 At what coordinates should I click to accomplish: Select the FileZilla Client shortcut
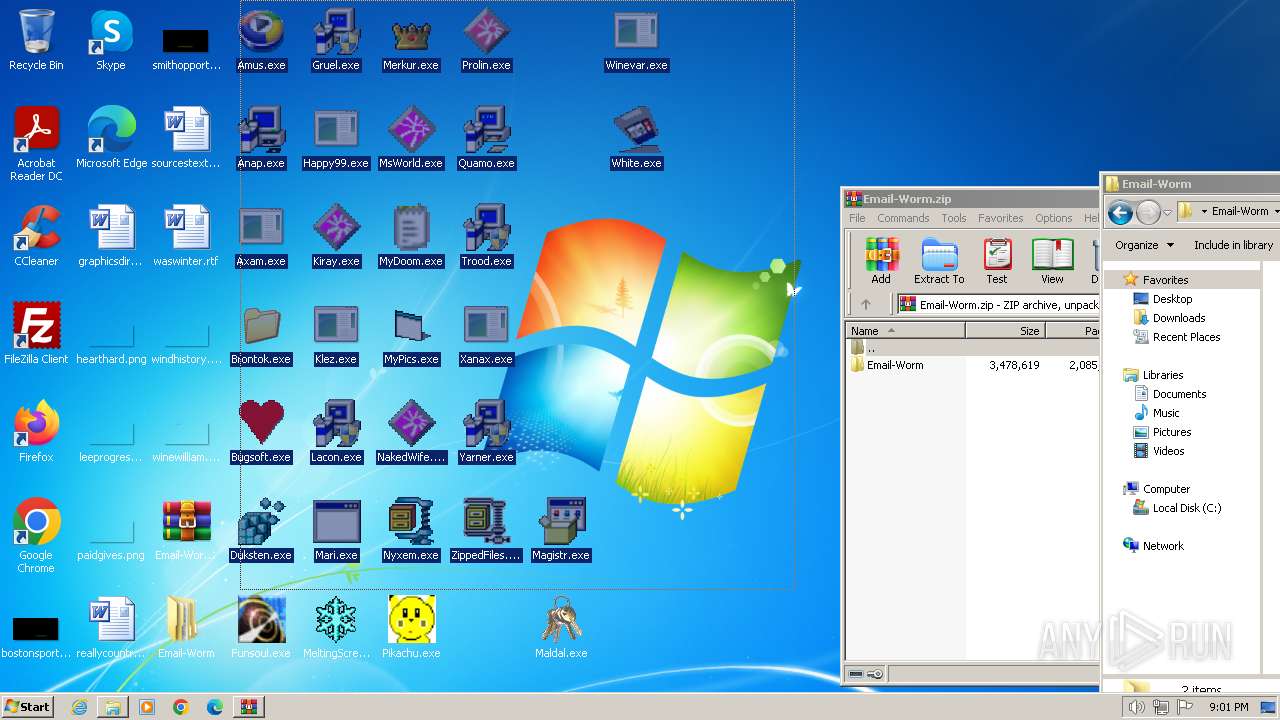tap(36, 334)
